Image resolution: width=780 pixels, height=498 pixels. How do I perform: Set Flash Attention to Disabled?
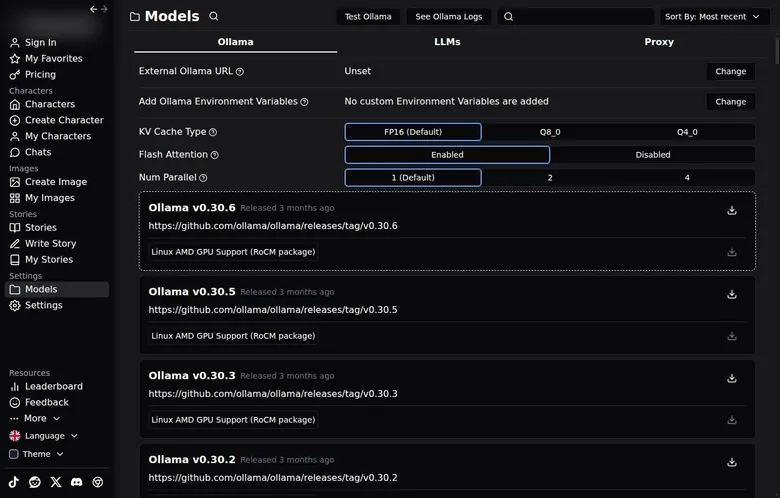coord(653,155)
